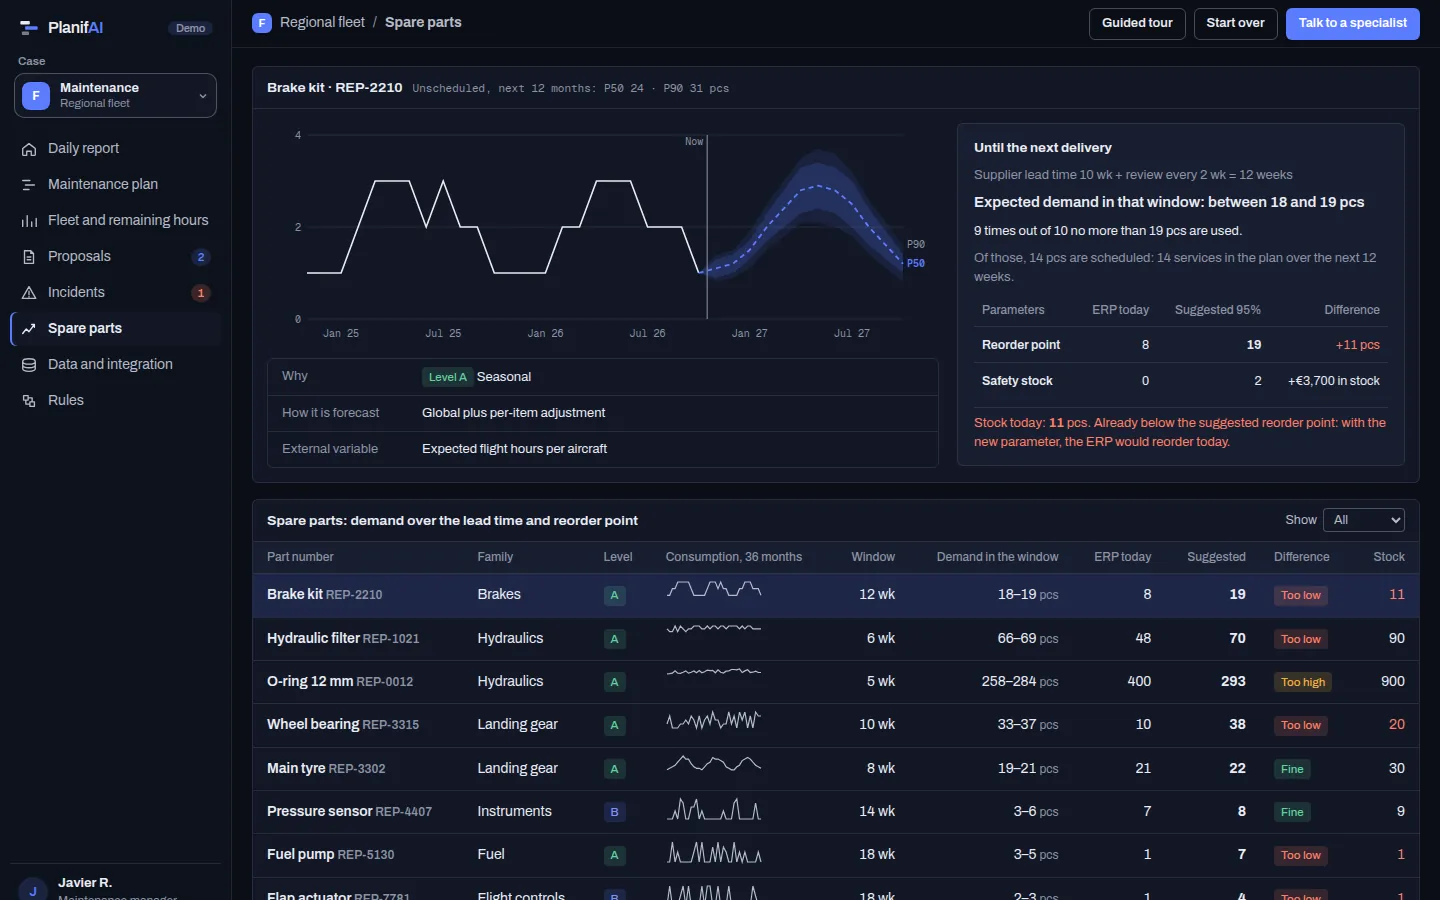Click the Too high tag for O-ring
The height and width of the screenshot is (900, 1440).
[1303, 682]
